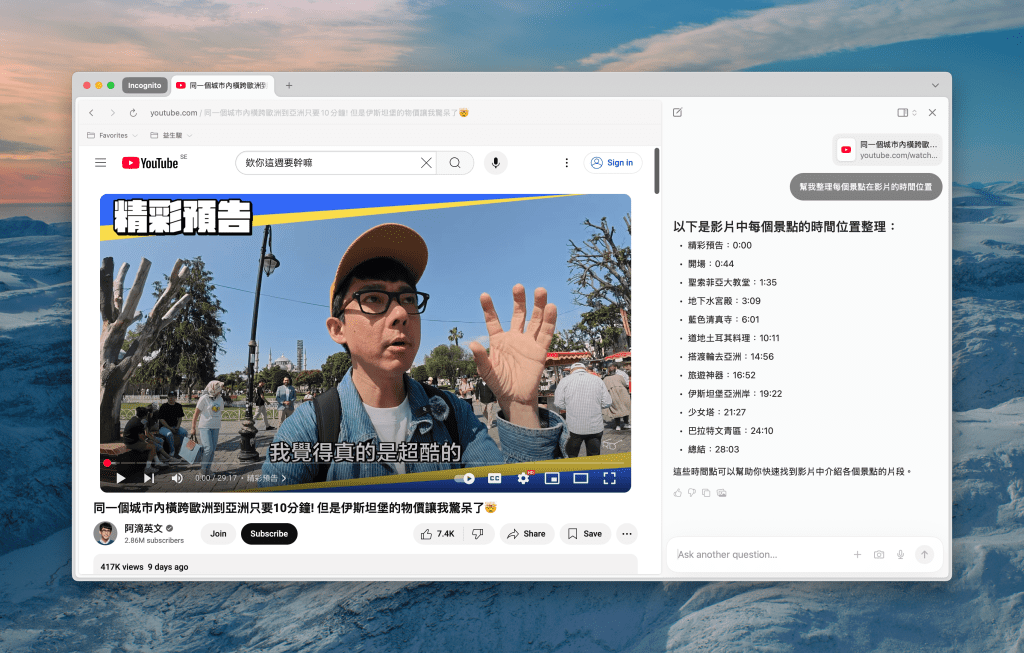Image resolution: width=1024 pixels, height=653 pixels.
Task: Open YouTube's three-dot settings menu
Action: 566,163
